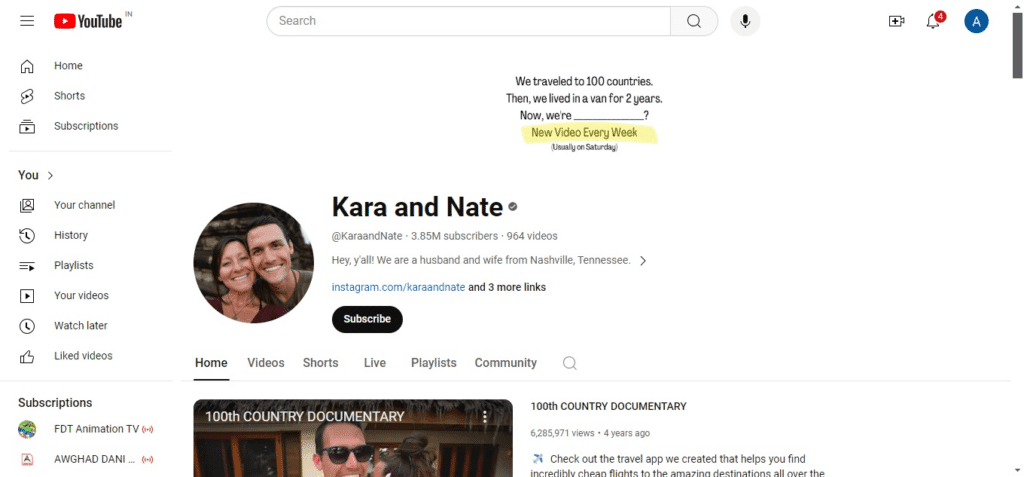Subscribe to Kara and Nate
Image resolution: width=1024 pixels, height=477 pixels.
tap(367, 319)
